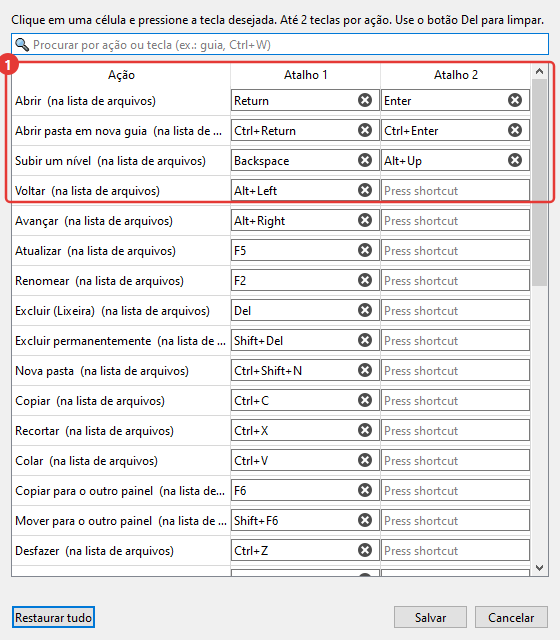Clear the Return shortcut for Abrir
This screenshot has height=640, width=560.
point(365,100)
